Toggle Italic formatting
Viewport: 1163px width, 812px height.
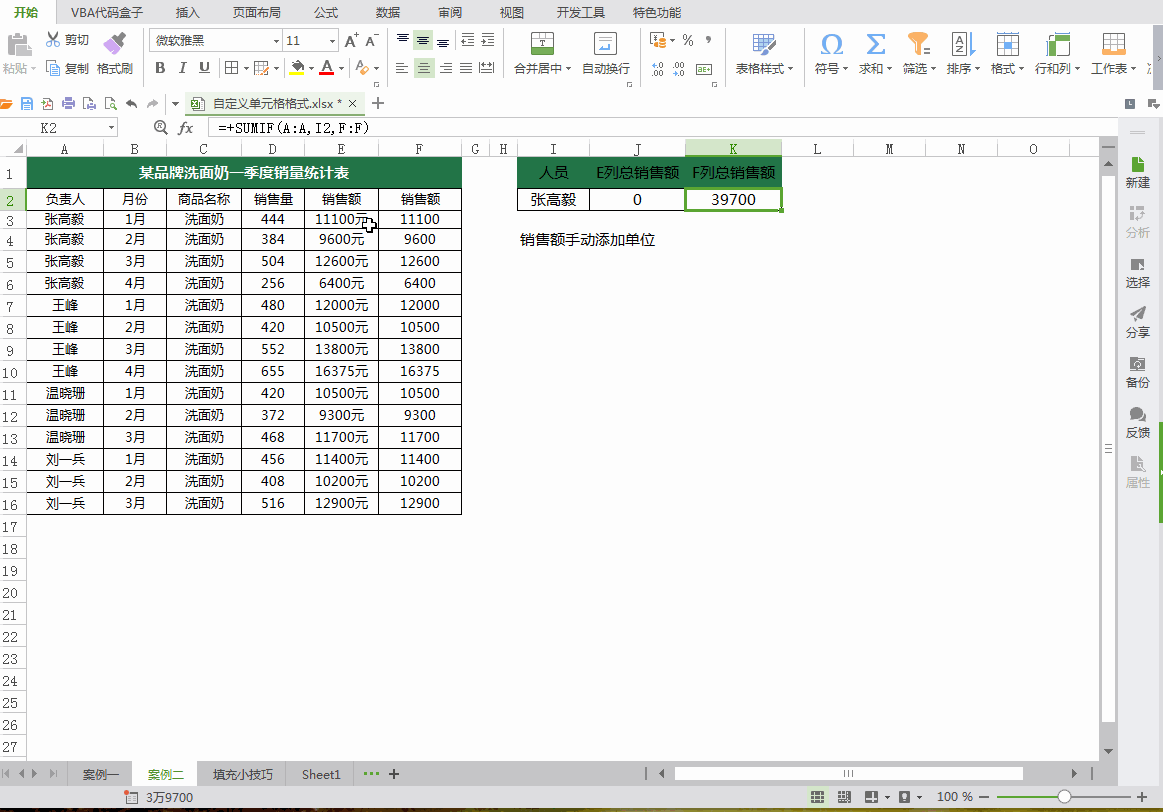point(182,68)
